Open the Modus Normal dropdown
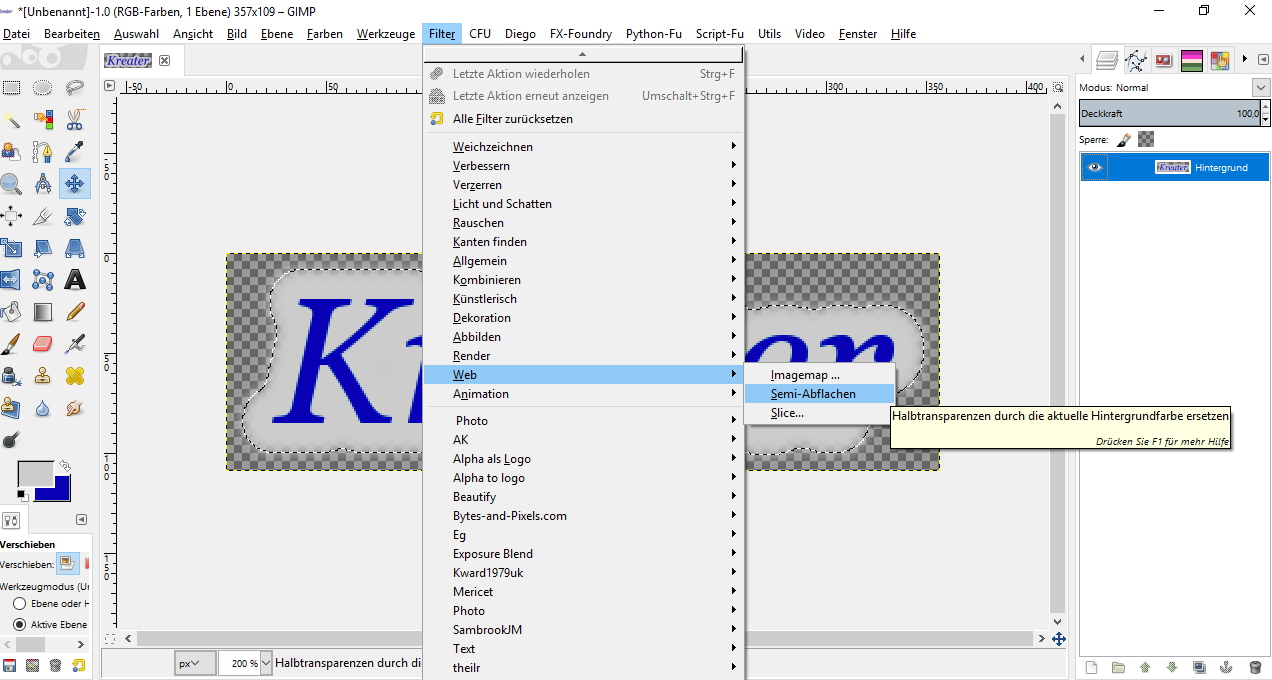 click(x=1260, y=88)
